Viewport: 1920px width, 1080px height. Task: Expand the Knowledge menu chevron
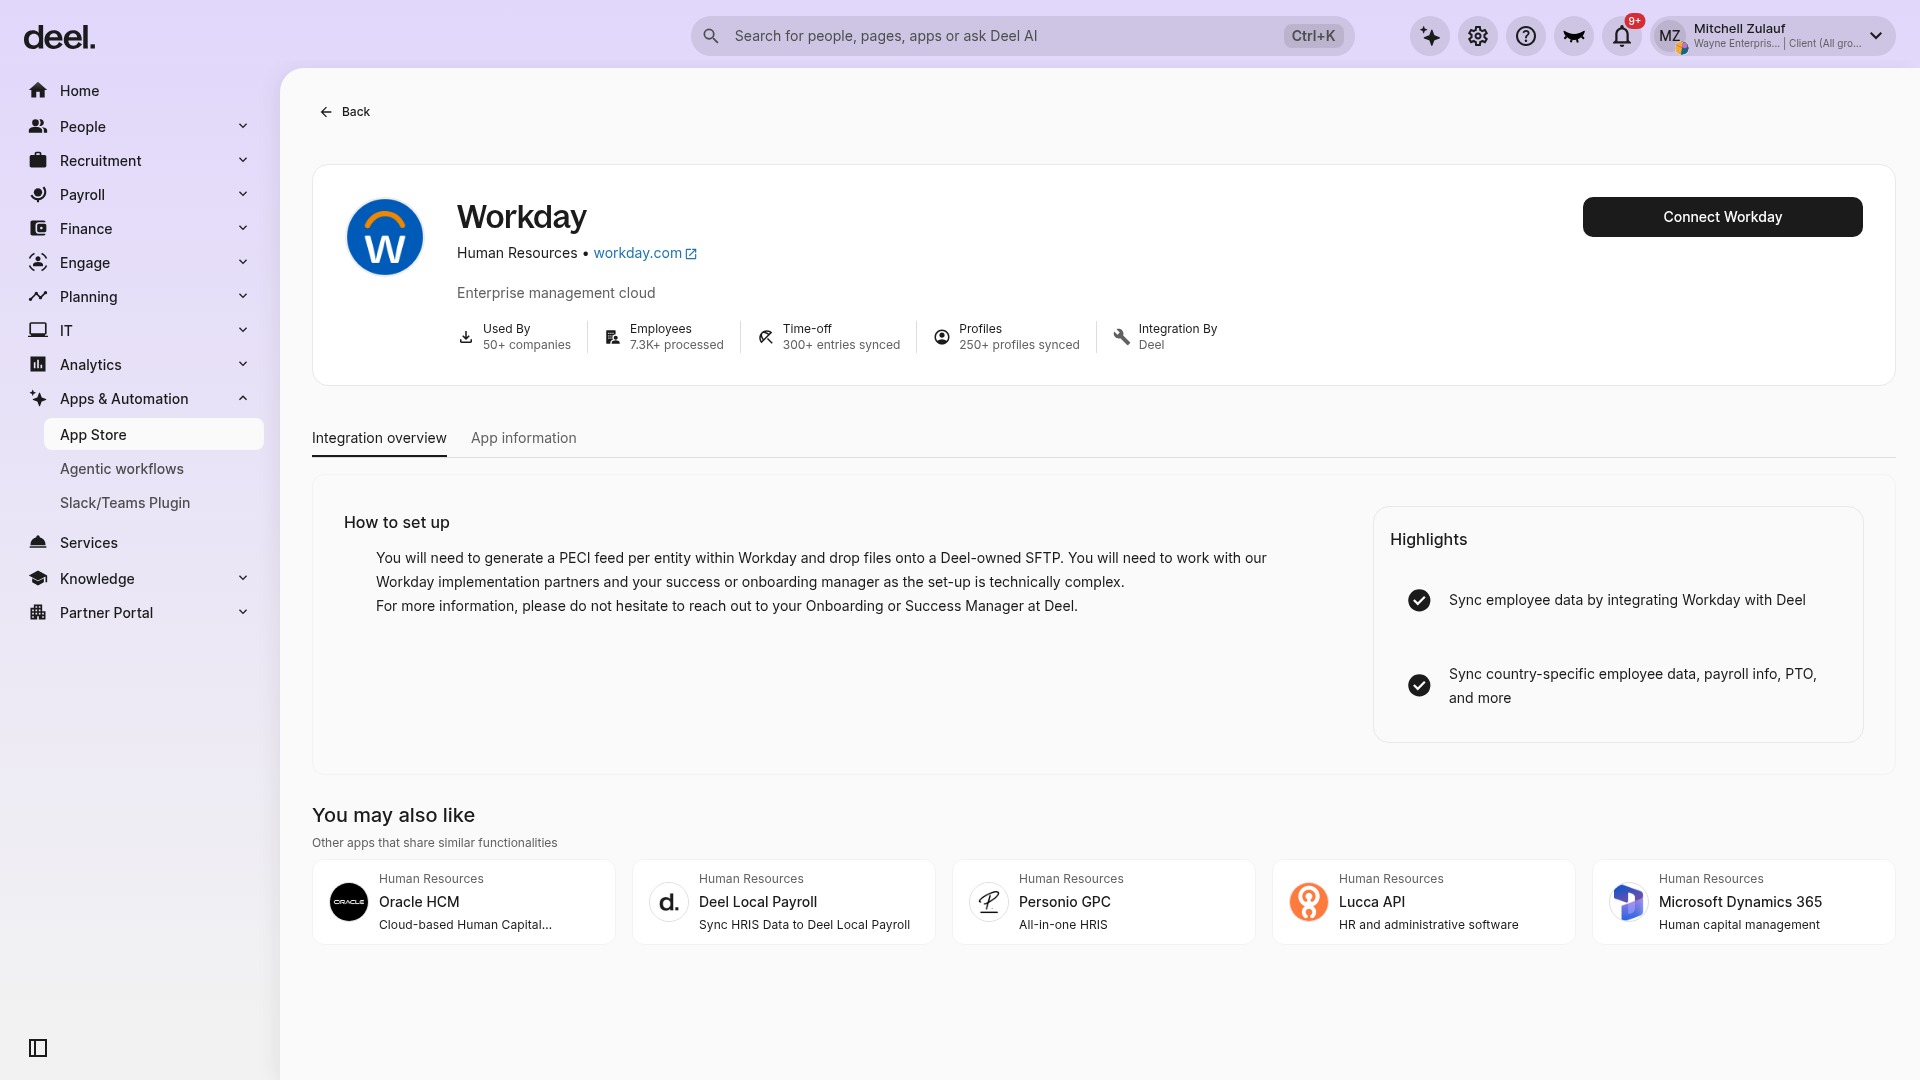click(243, 578)
